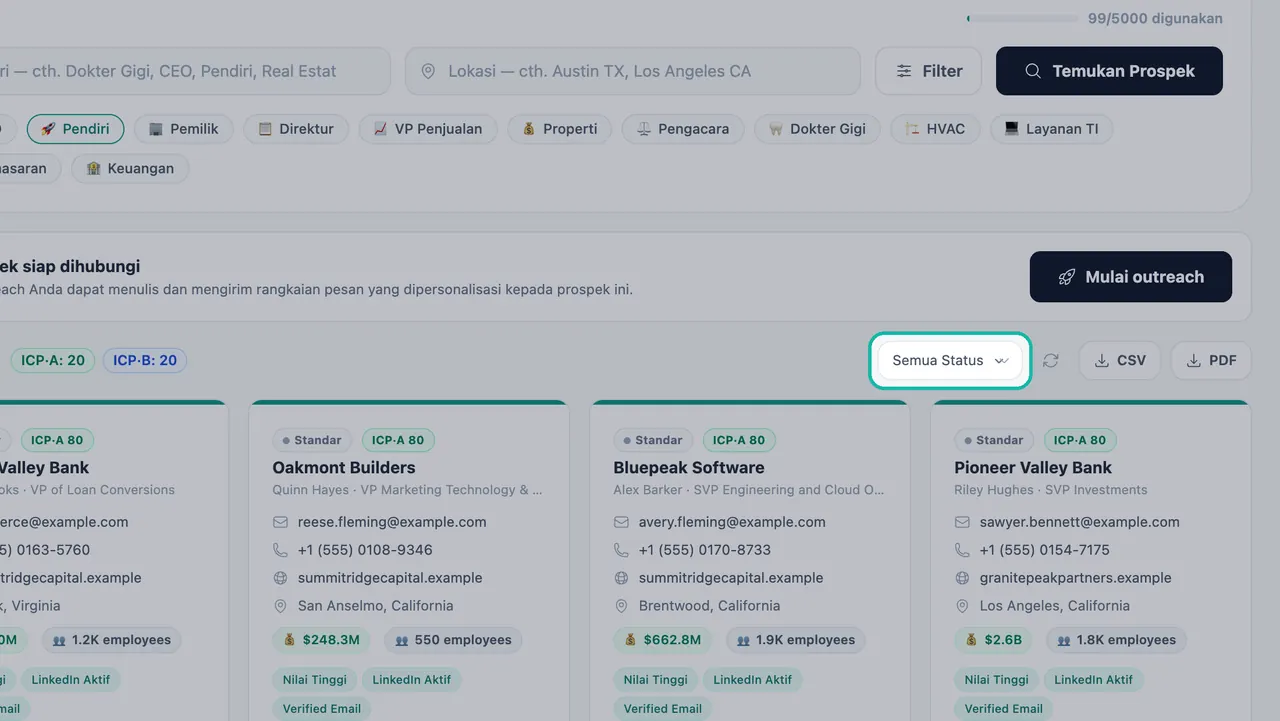Select the Pengacara quick filter chip
The image size is (1280, 721).
click(683, 129)
